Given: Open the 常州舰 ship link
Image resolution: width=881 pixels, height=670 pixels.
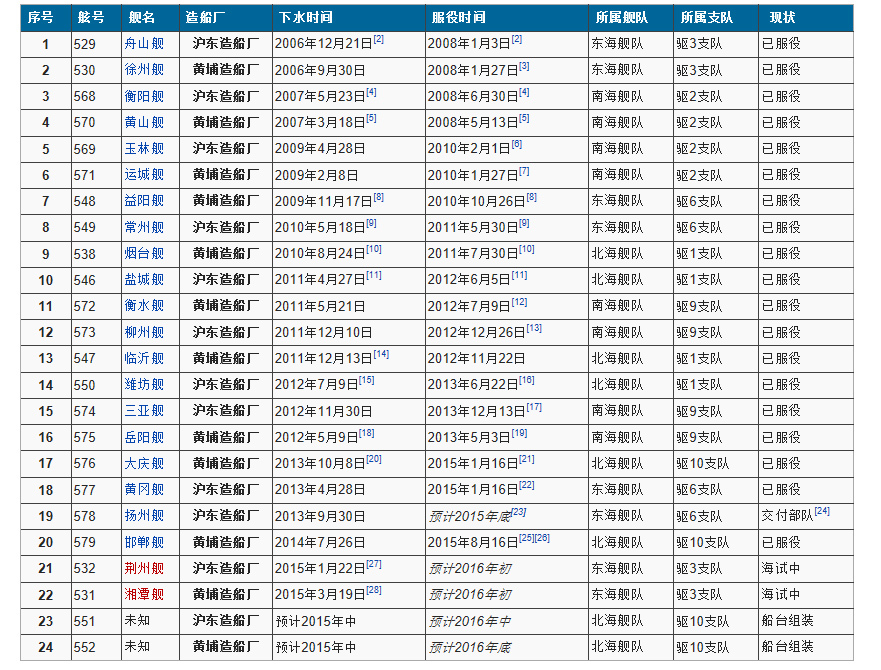Looking at the screenshot, I should 144,228.
